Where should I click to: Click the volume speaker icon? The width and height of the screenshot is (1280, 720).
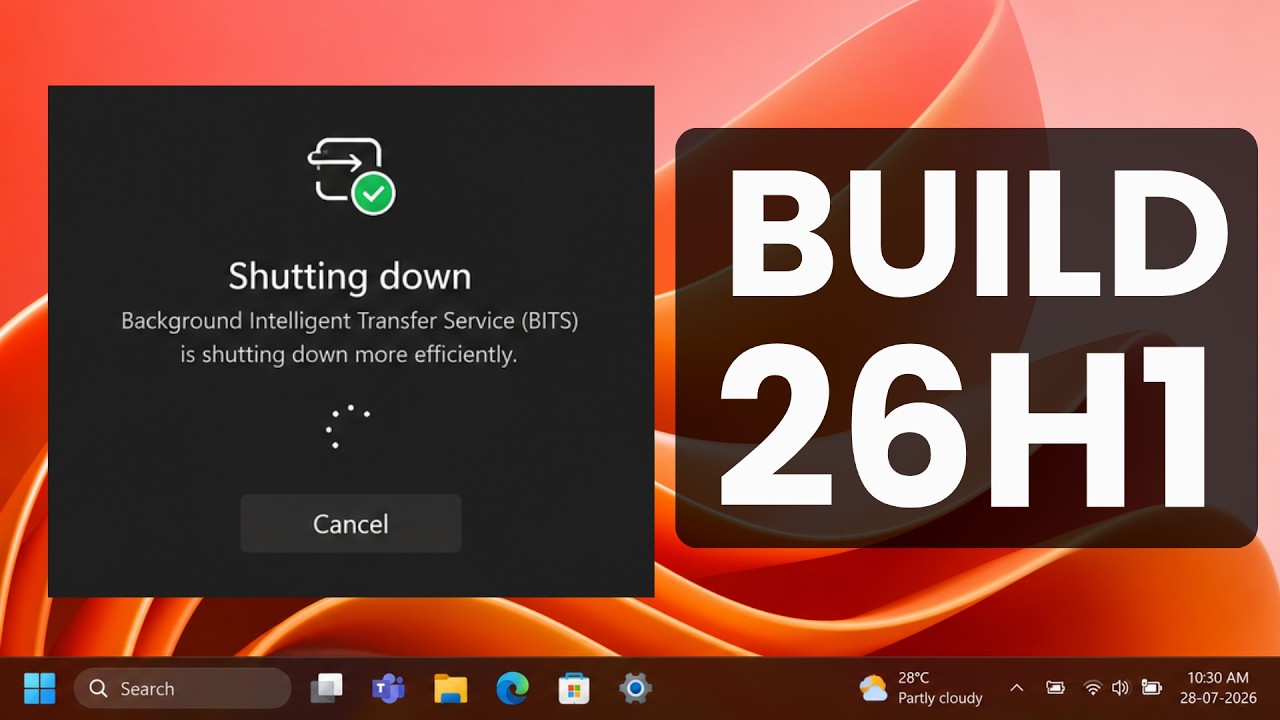[1120, 688]
